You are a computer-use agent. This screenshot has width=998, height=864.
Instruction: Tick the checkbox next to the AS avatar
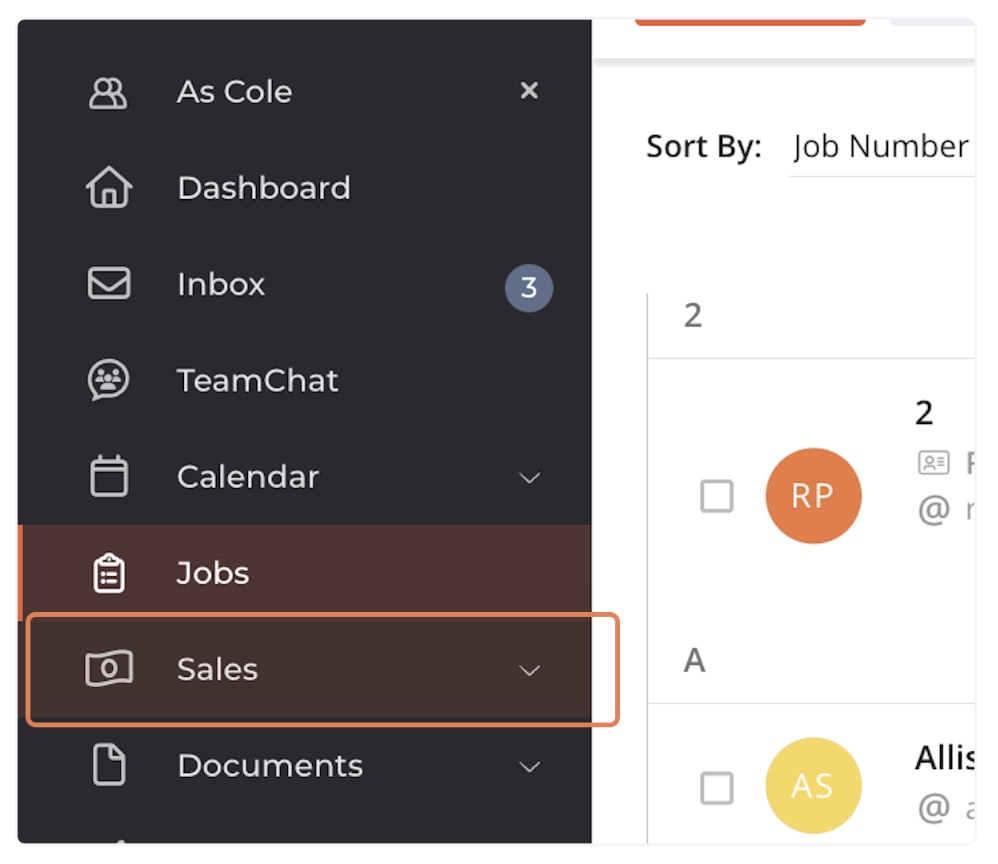716,788
